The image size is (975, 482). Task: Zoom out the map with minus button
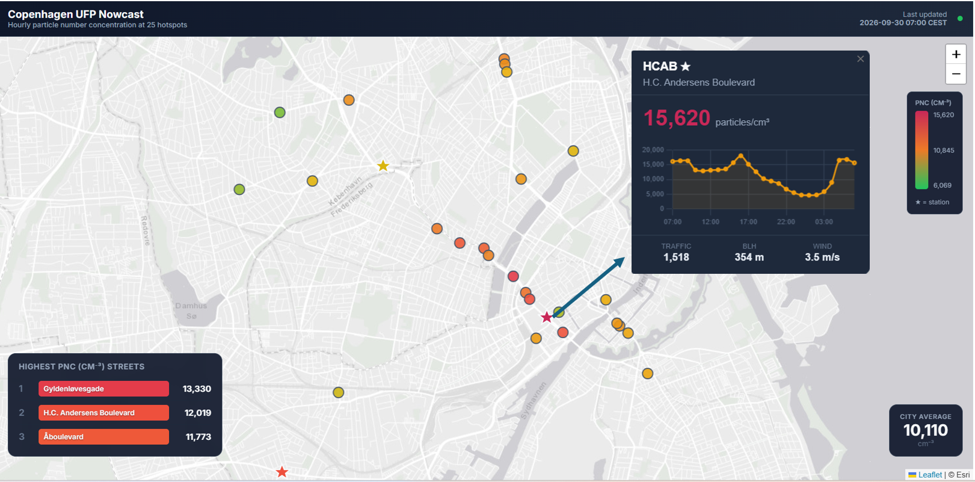[x=956, y=75]
